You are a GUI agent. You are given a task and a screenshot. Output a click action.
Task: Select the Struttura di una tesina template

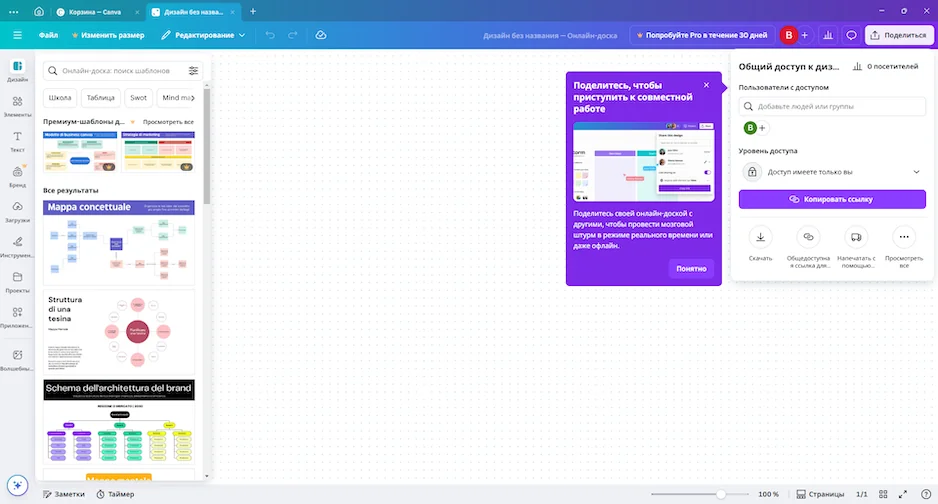coord(119,332)
